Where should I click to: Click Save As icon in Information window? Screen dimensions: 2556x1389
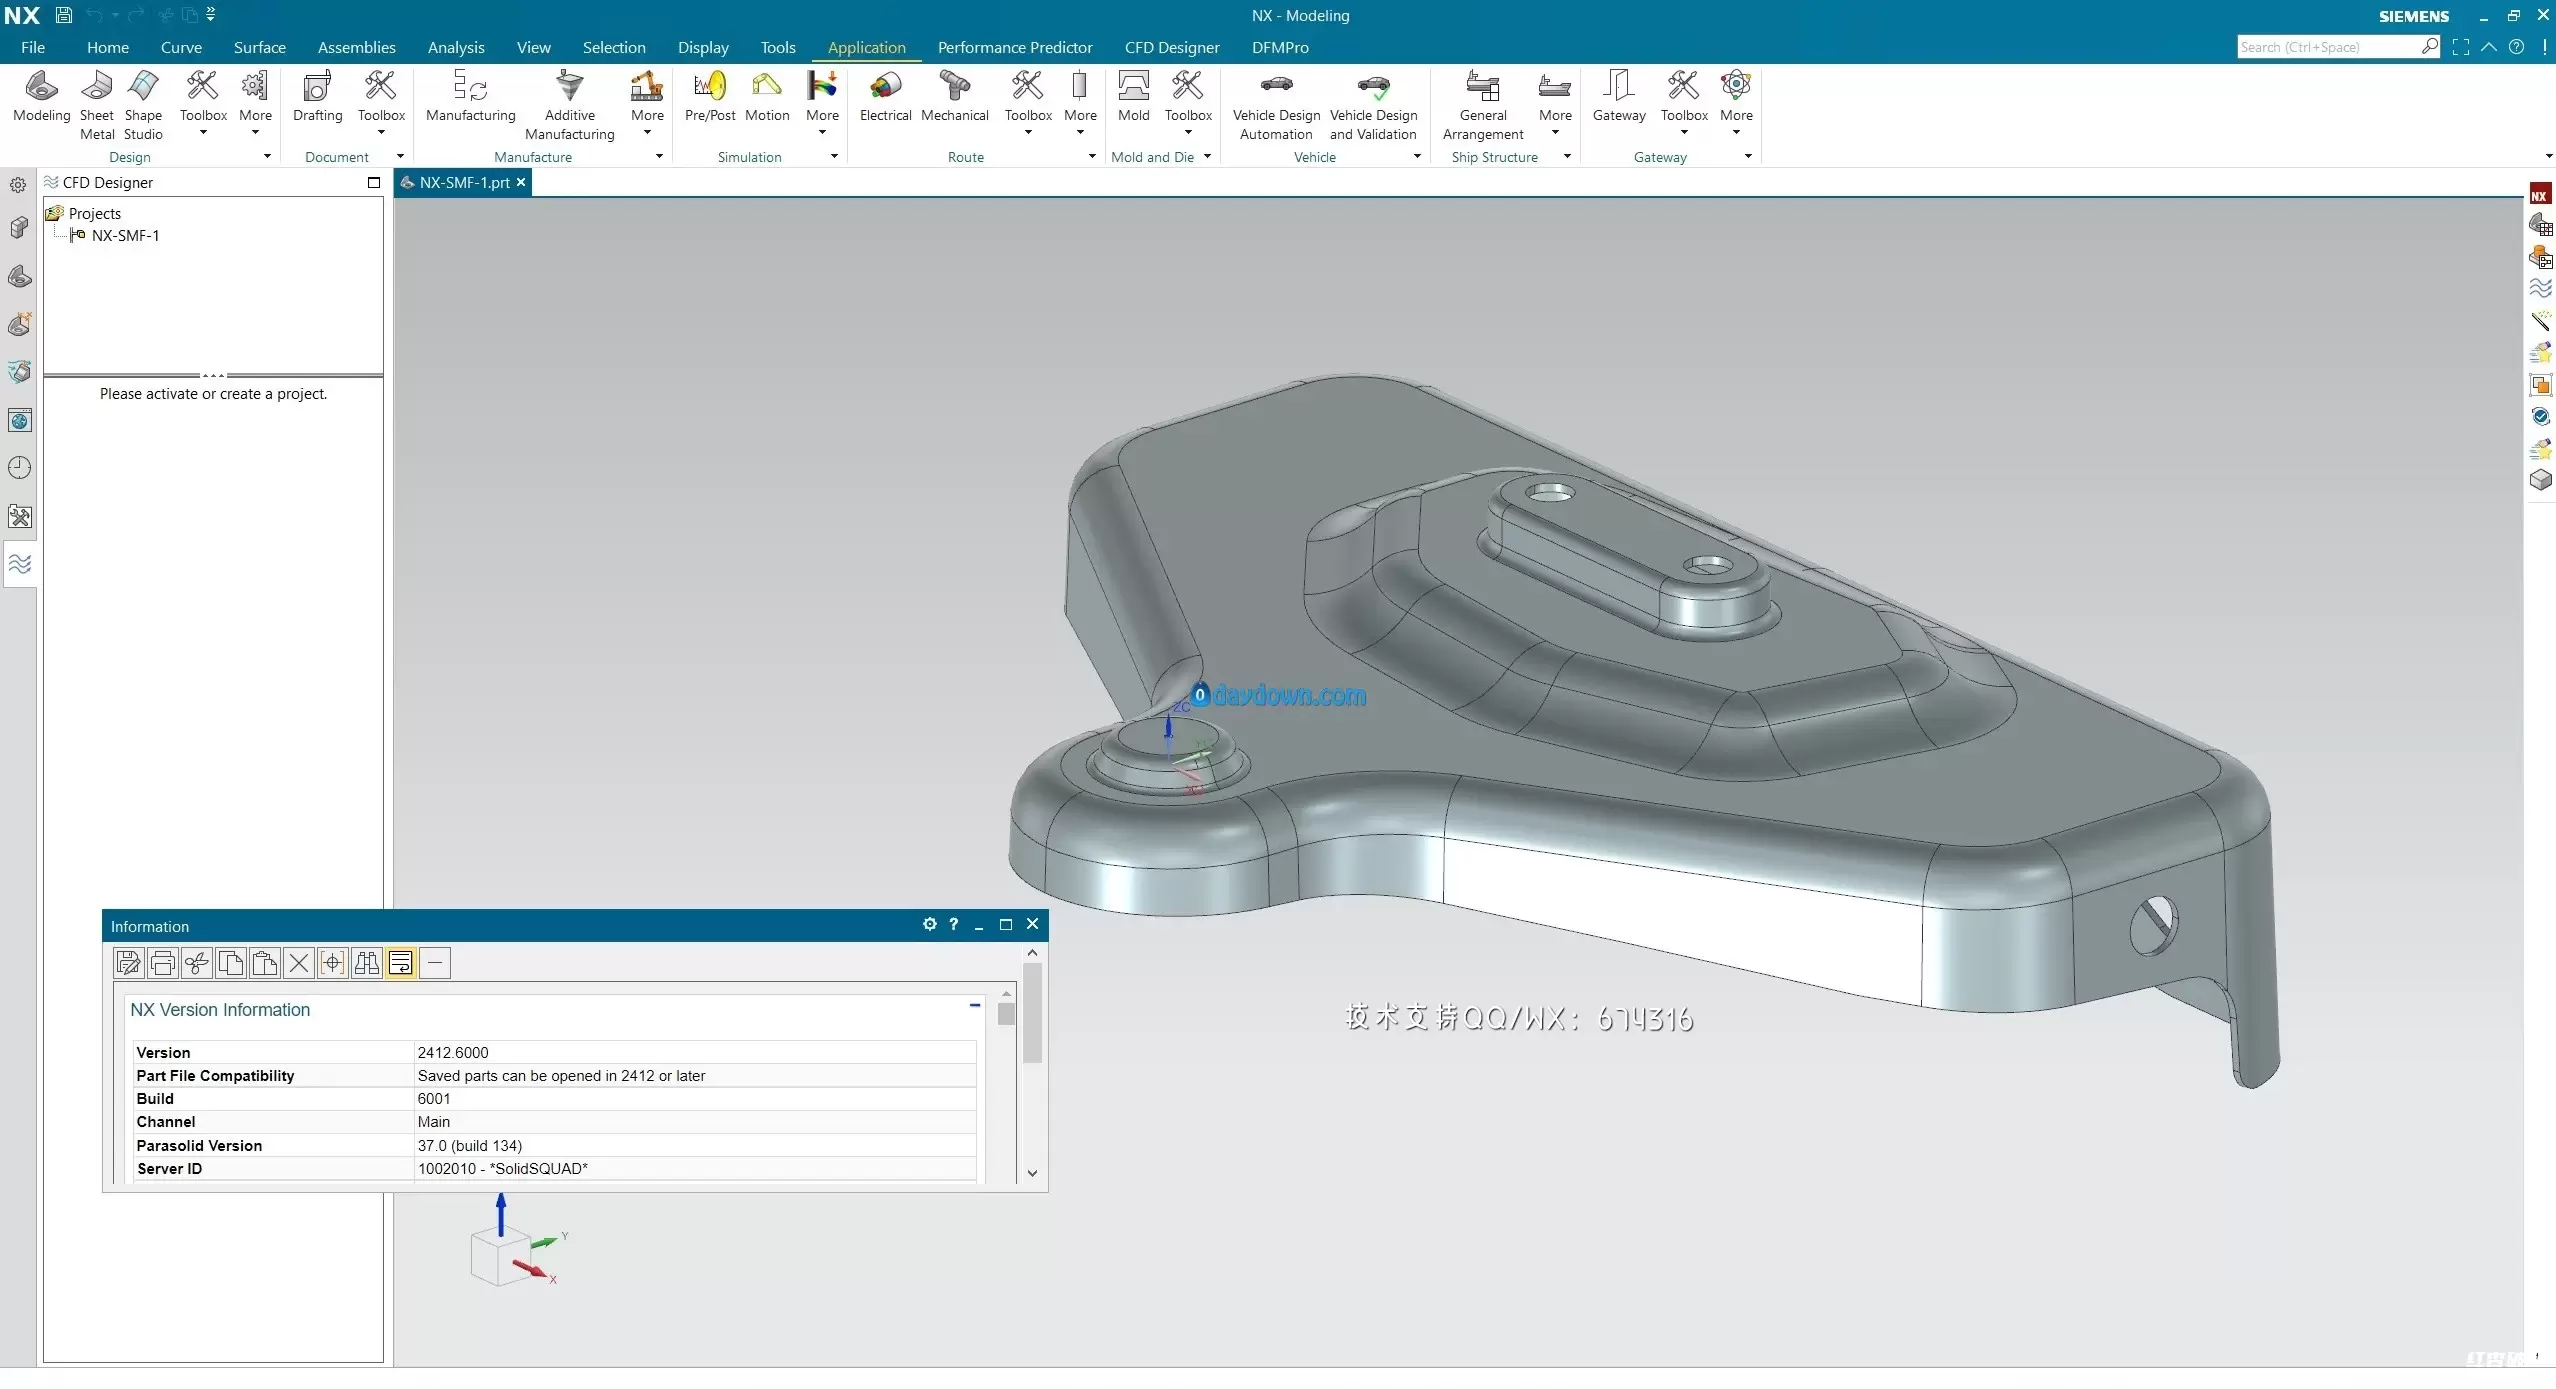128,963
